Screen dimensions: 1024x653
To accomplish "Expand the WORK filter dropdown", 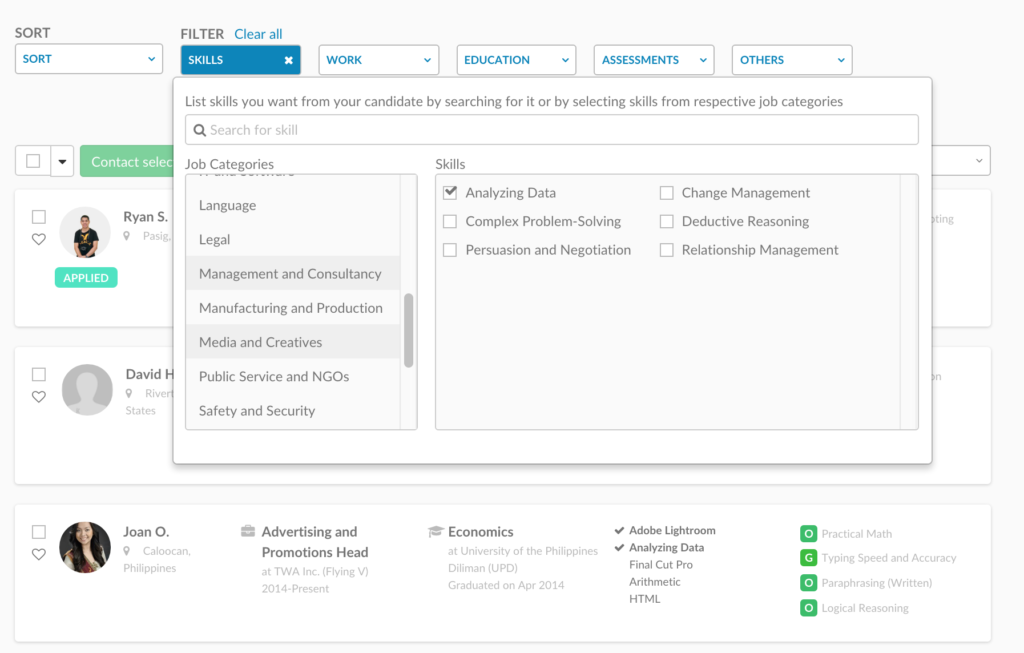I will 378,59.
